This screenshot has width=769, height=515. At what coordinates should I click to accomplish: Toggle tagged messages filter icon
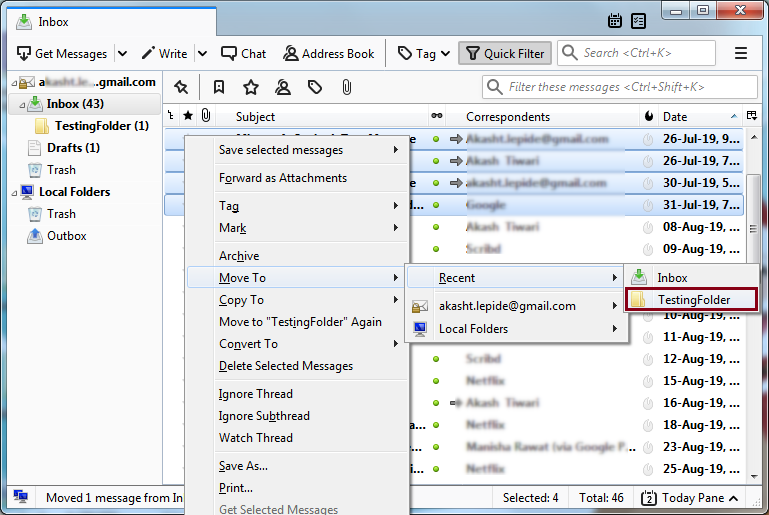coord(315,87)
